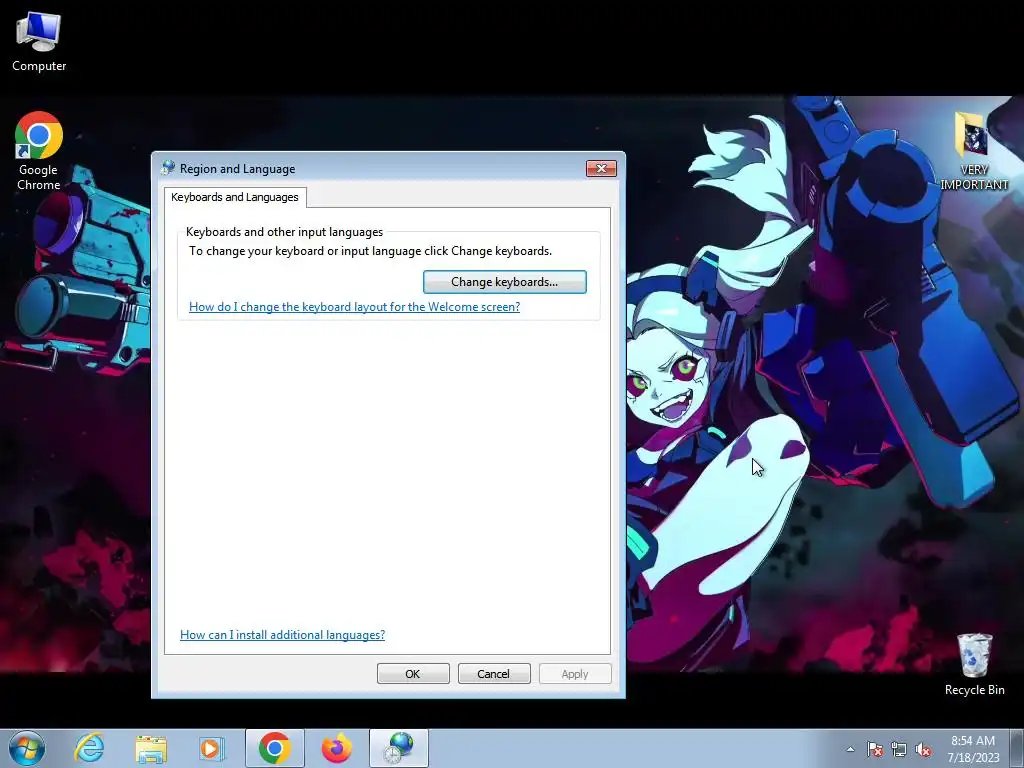Show hidden system tray icons
The width and height of the screenshot is (1024, 768).
[x=850, y=749]
